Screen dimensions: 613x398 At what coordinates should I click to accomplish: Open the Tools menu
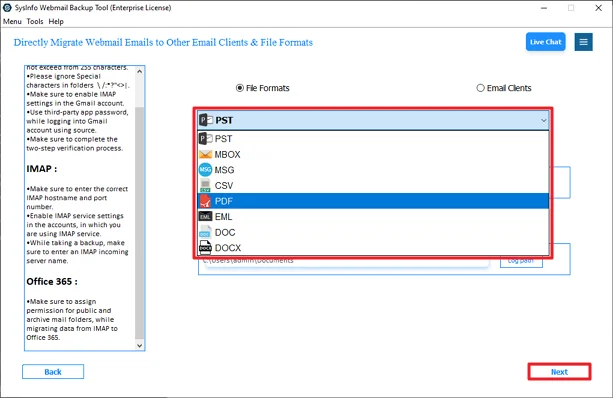point(35,22)
